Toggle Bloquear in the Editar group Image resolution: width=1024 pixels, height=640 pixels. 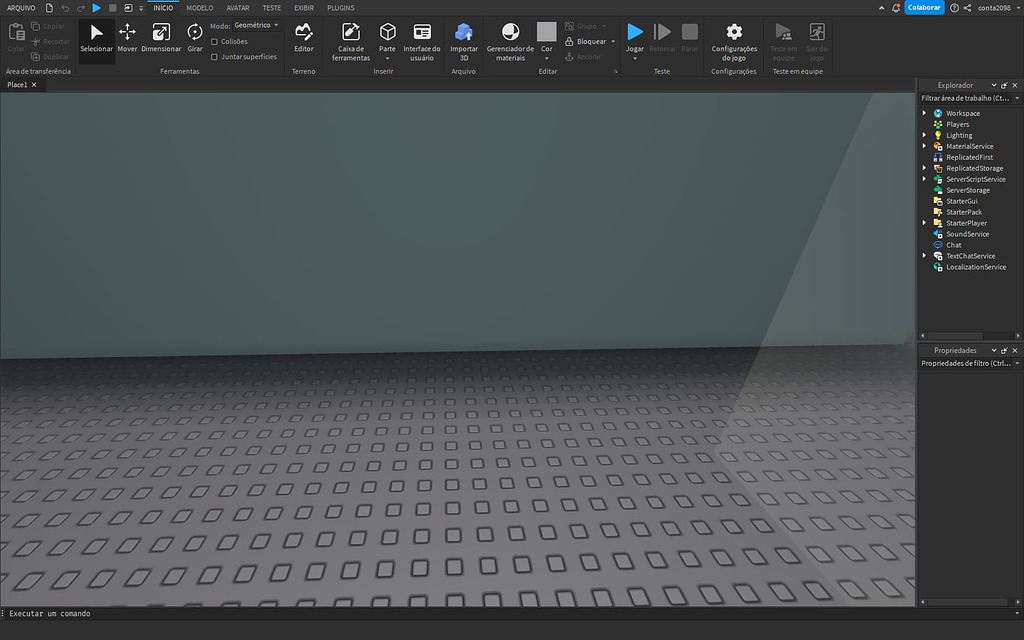tap(586, 41)
